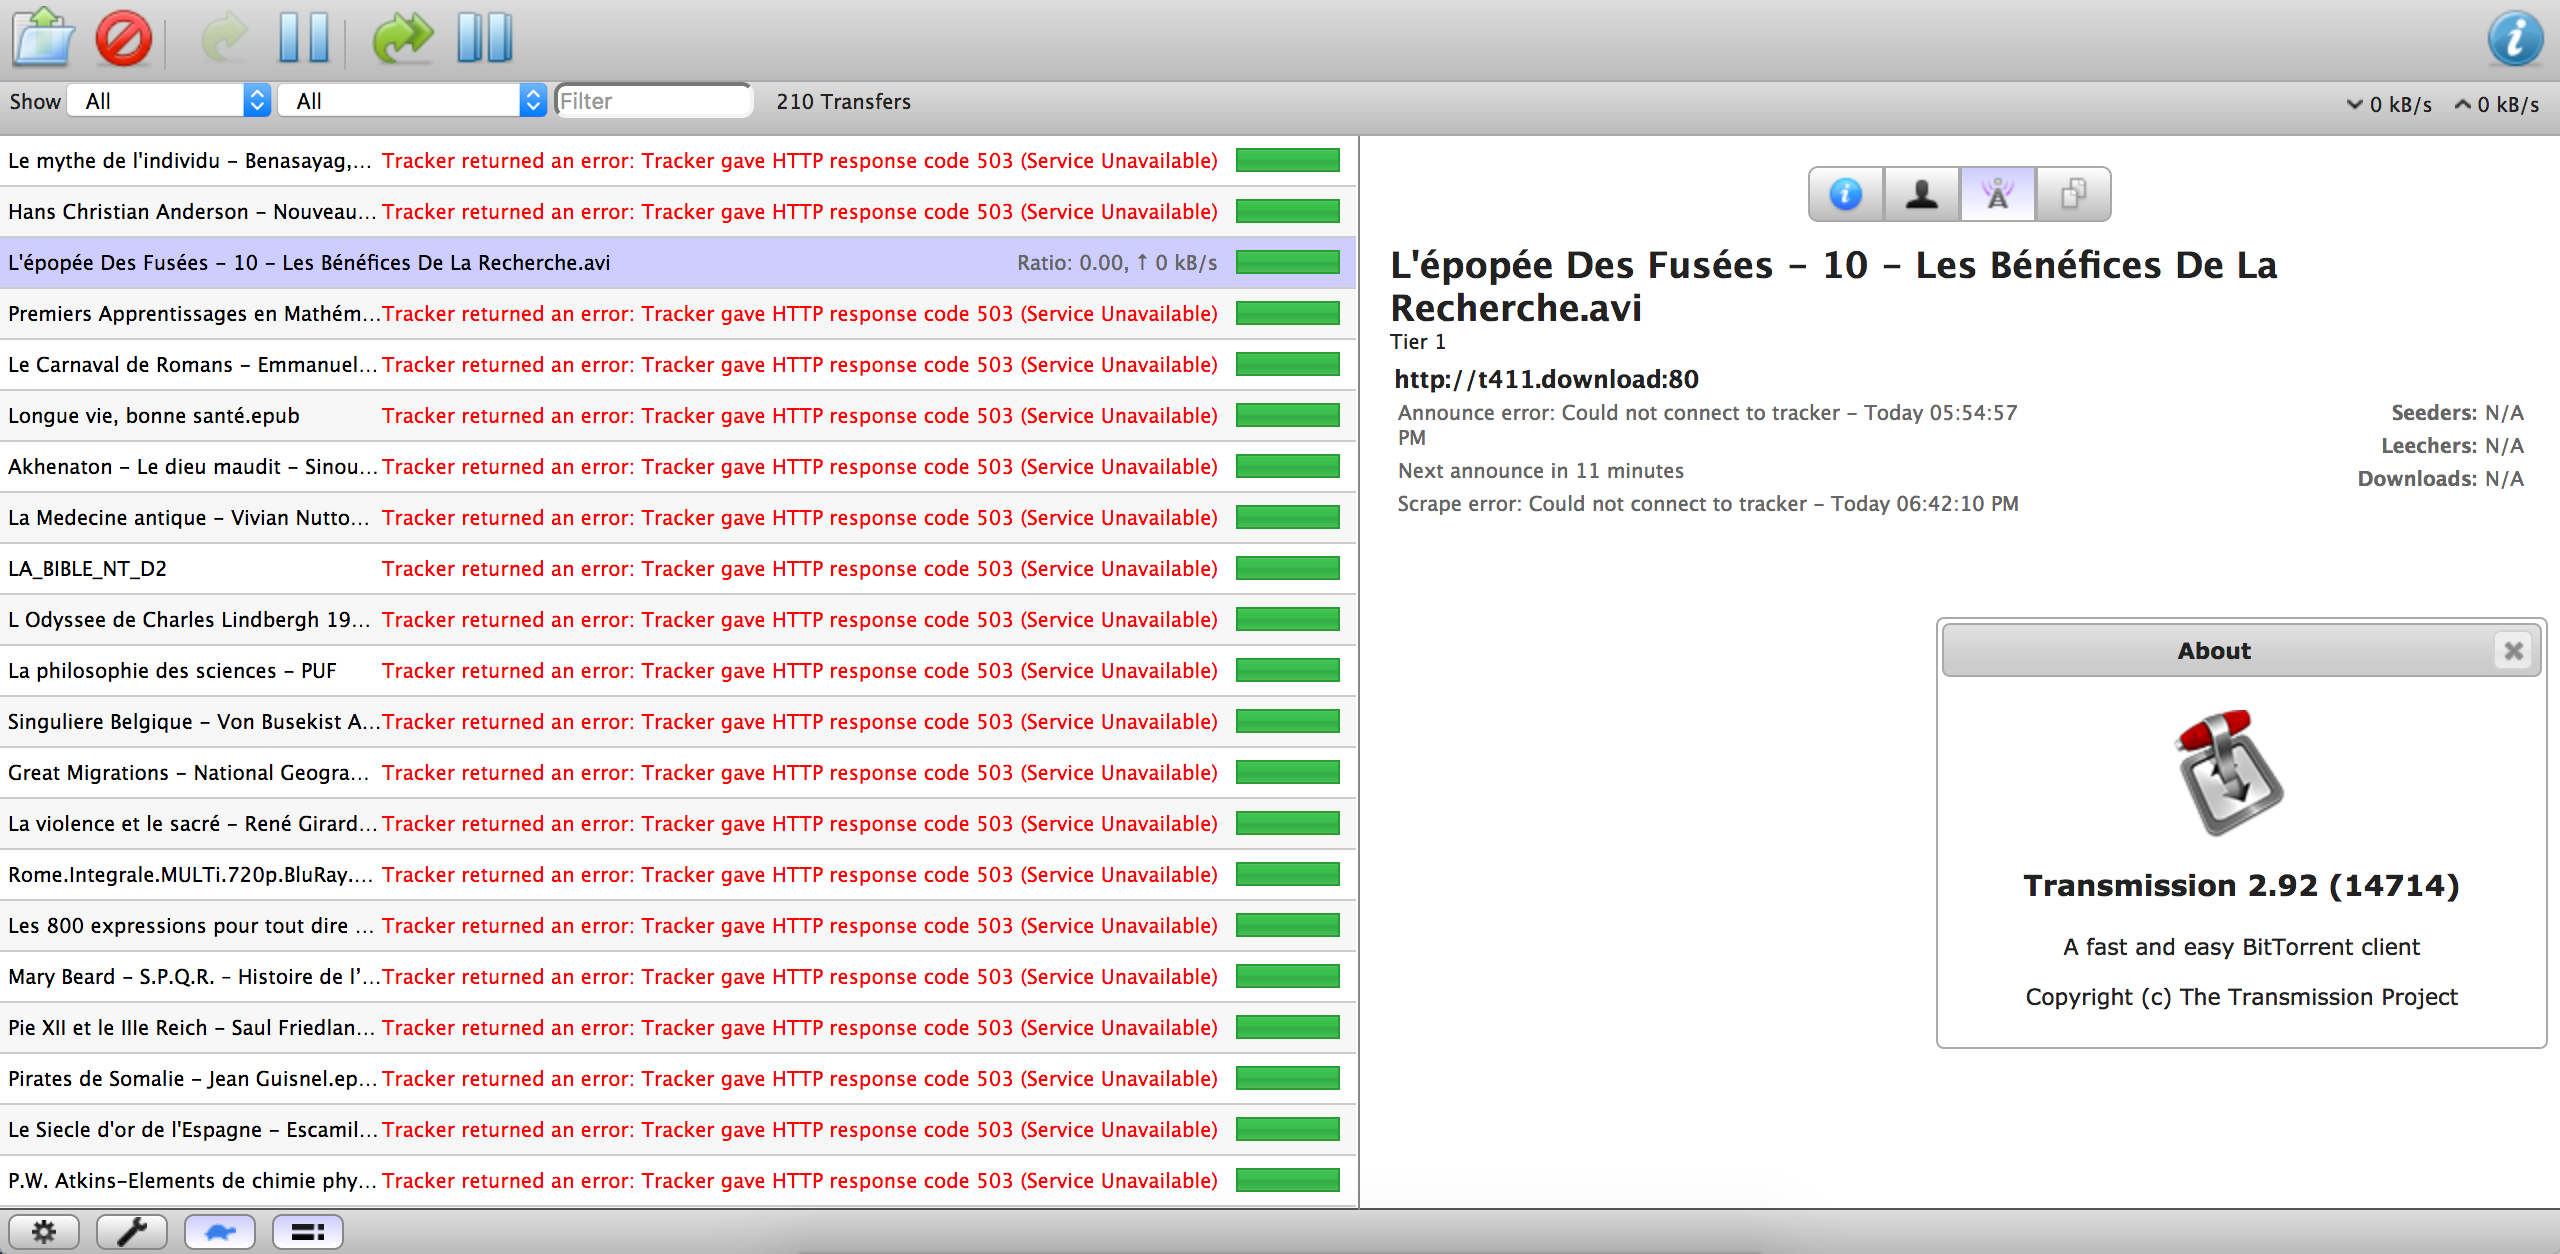Toggle compact view with the list-layout button

pyautogui.click(x=308, y=1232)
